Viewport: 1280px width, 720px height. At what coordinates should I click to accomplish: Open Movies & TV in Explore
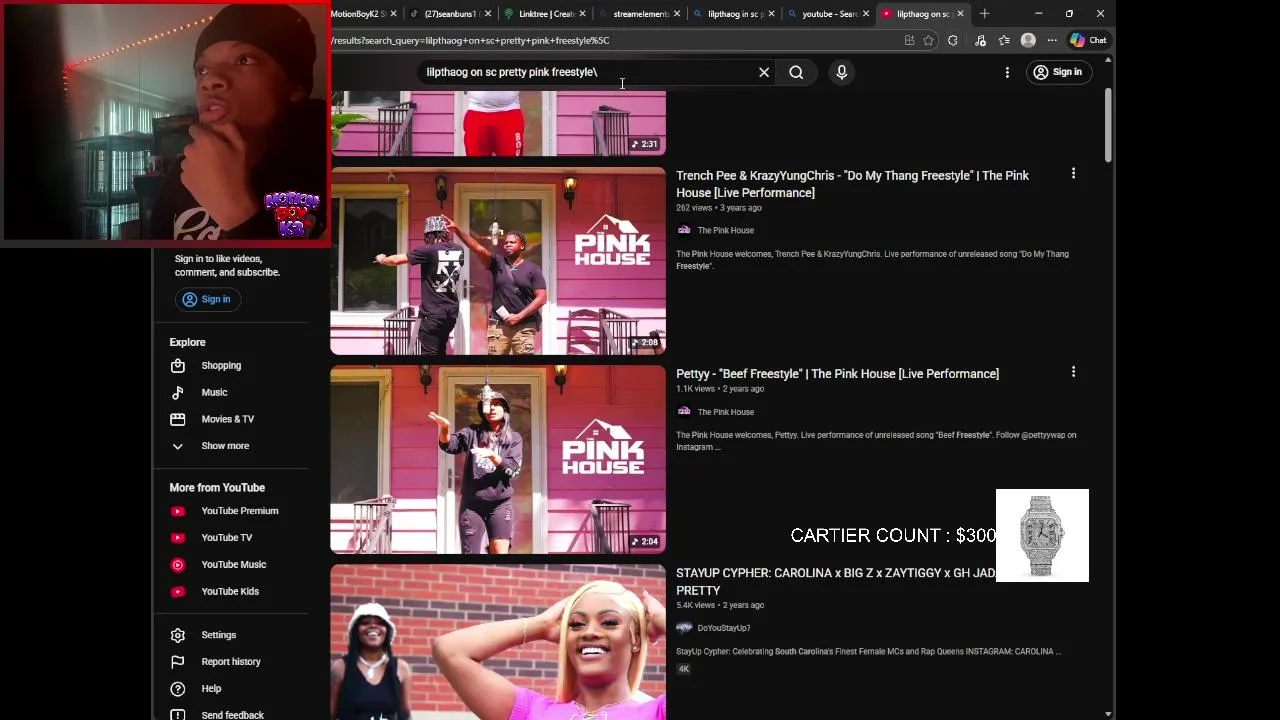[227, 419]
